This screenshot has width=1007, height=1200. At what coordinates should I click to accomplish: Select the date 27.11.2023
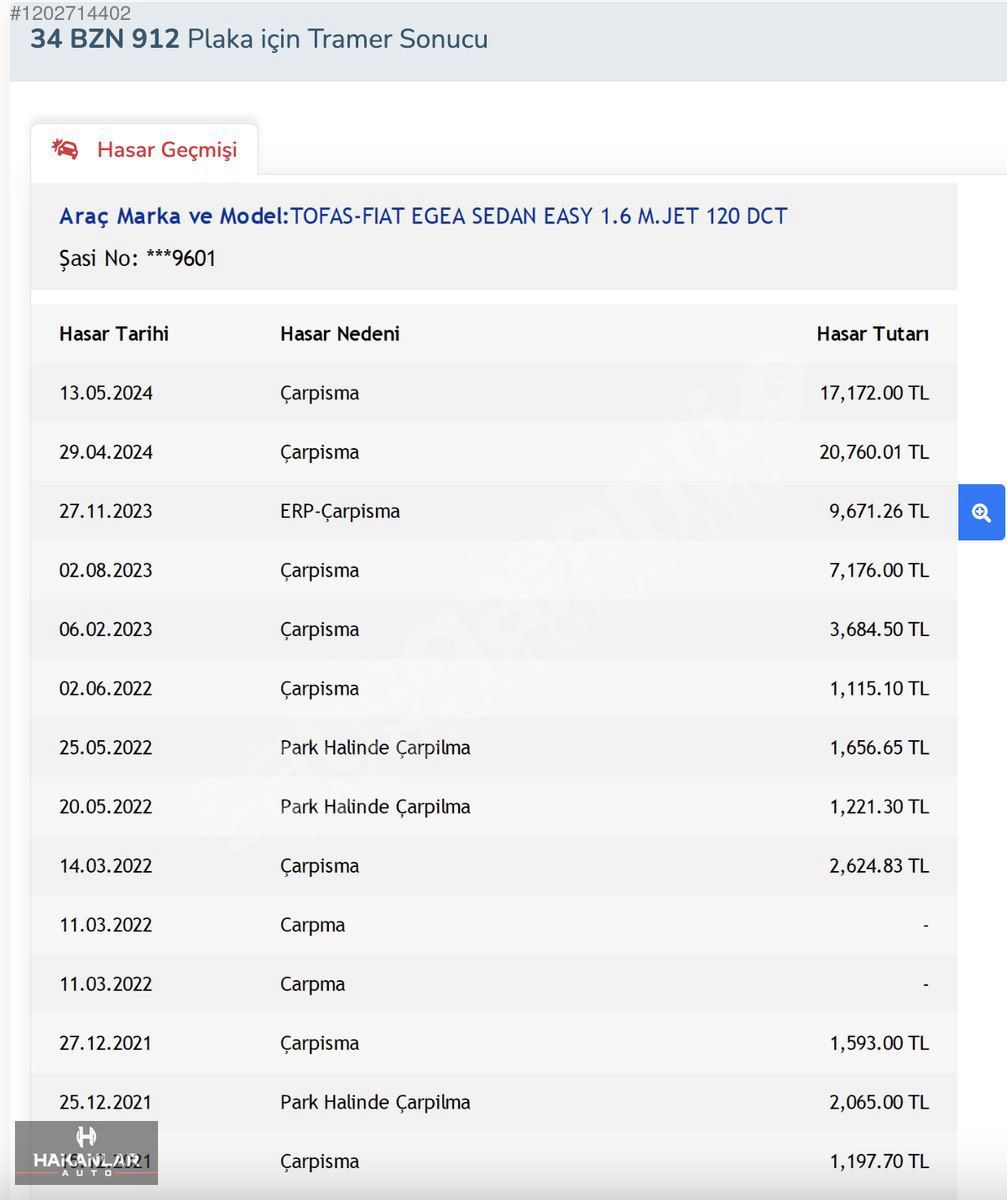(x=106, y=511)
